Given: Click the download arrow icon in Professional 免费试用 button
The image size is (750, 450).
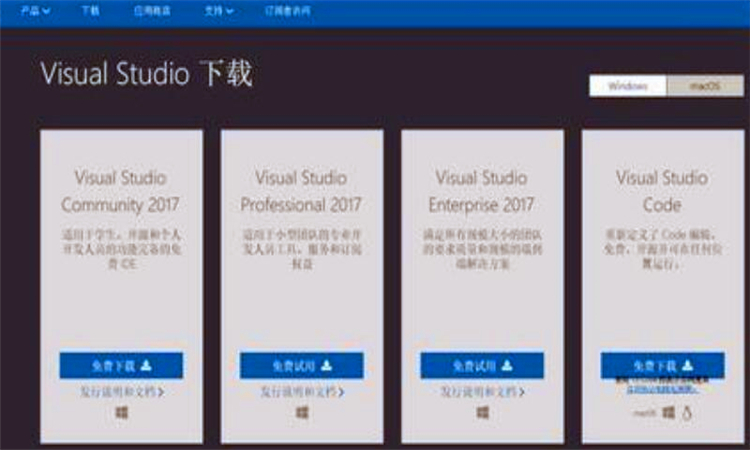Looking at the screenshot, I should point(327,366).
